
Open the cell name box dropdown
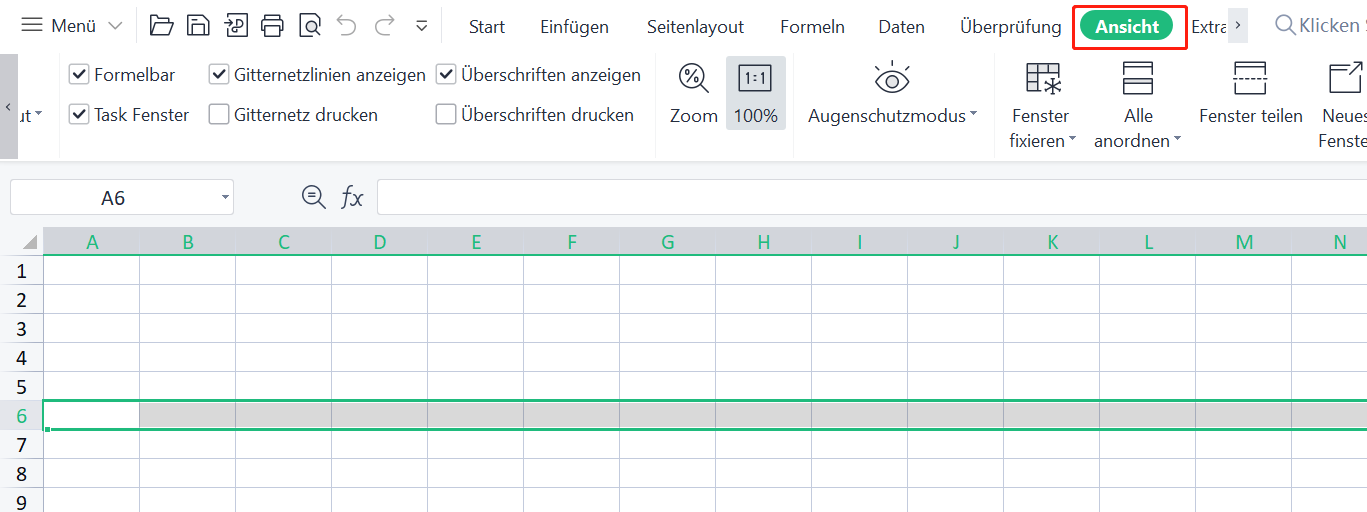pos(225,198)
